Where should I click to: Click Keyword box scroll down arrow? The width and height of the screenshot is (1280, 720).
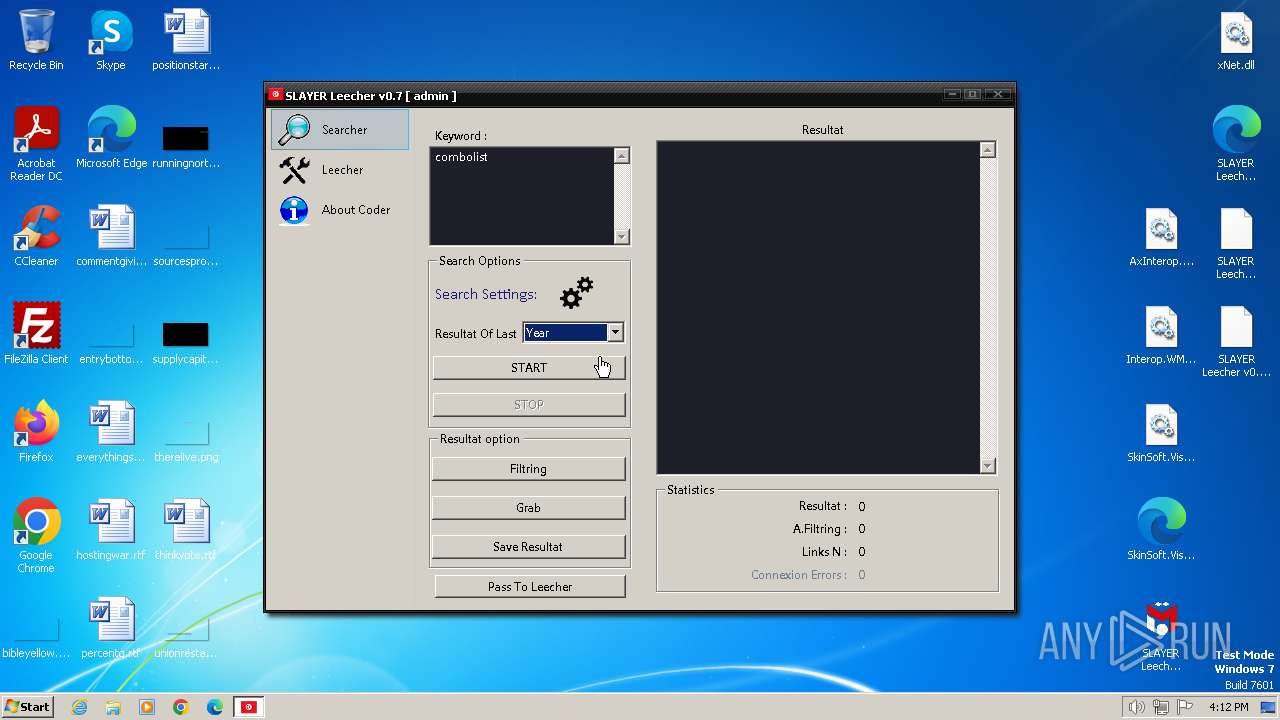[622, 236]
